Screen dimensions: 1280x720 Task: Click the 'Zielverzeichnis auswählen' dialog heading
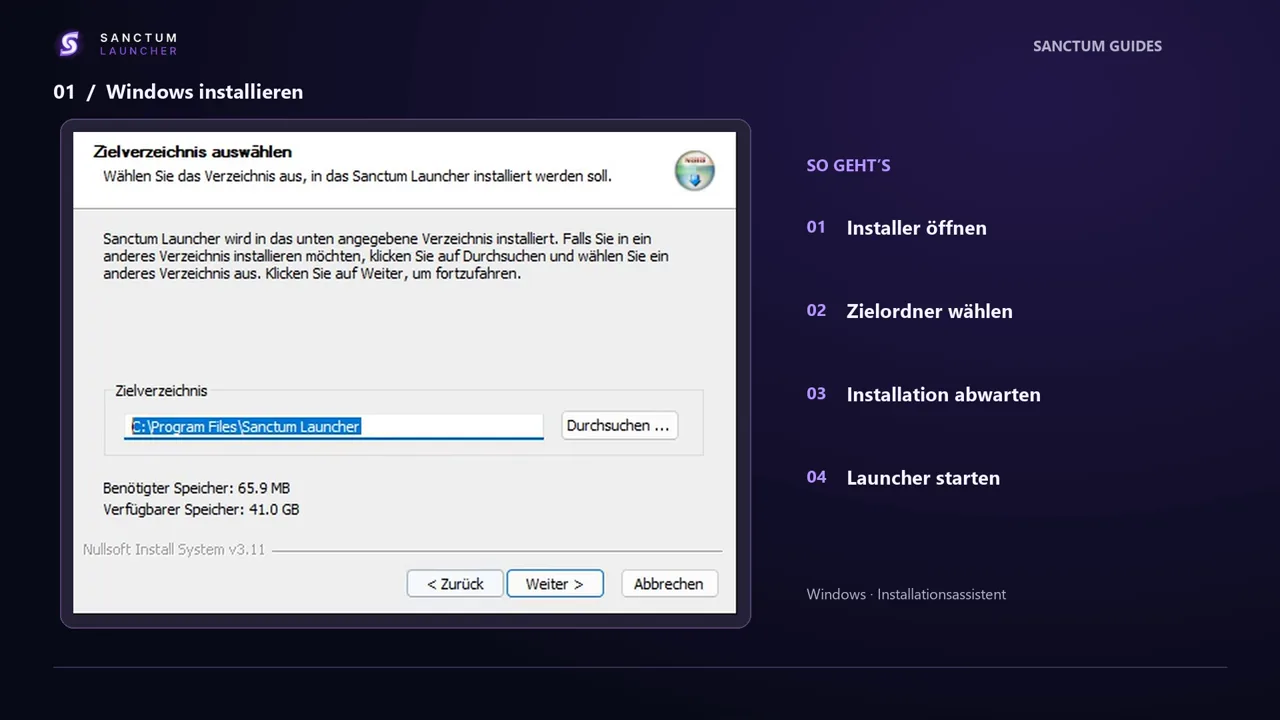(193, 152)
